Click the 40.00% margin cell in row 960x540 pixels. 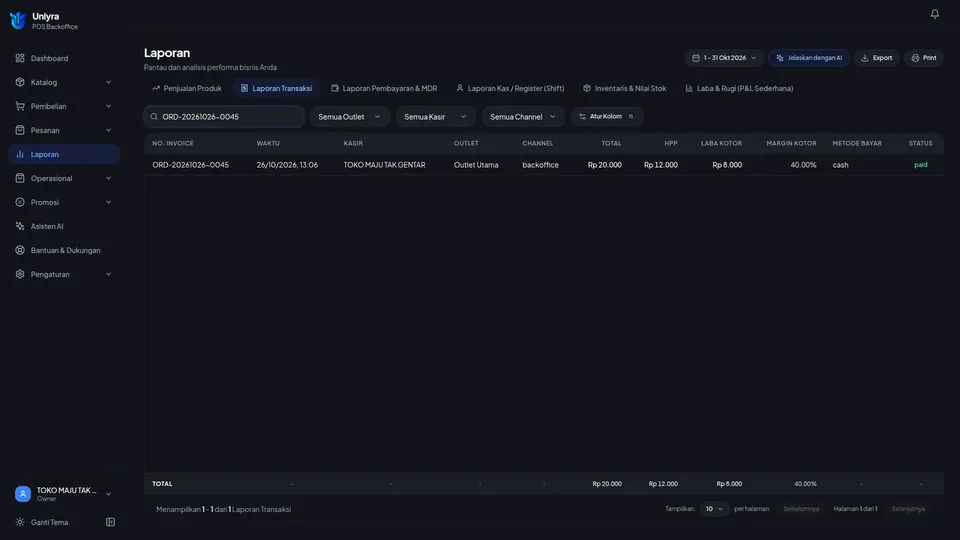point(803,165)
